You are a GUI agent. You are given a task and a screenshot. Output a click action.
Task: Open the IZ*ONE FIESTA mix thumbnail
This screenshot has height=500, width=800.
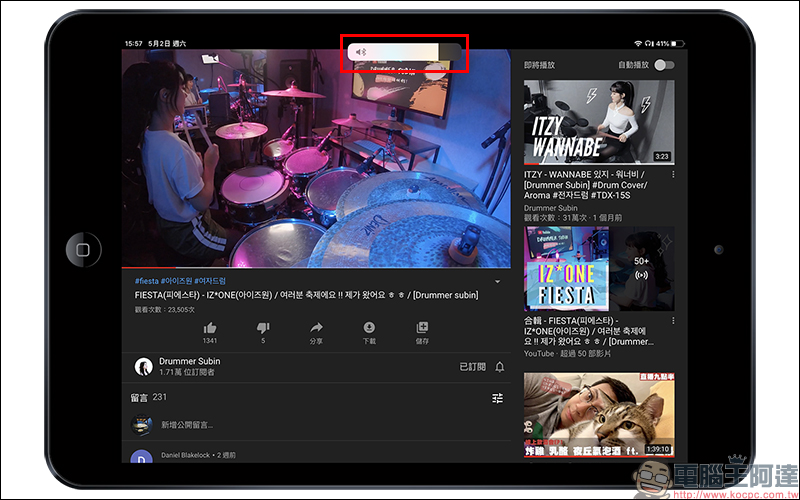pyautogui.click(x=598, y=268)
